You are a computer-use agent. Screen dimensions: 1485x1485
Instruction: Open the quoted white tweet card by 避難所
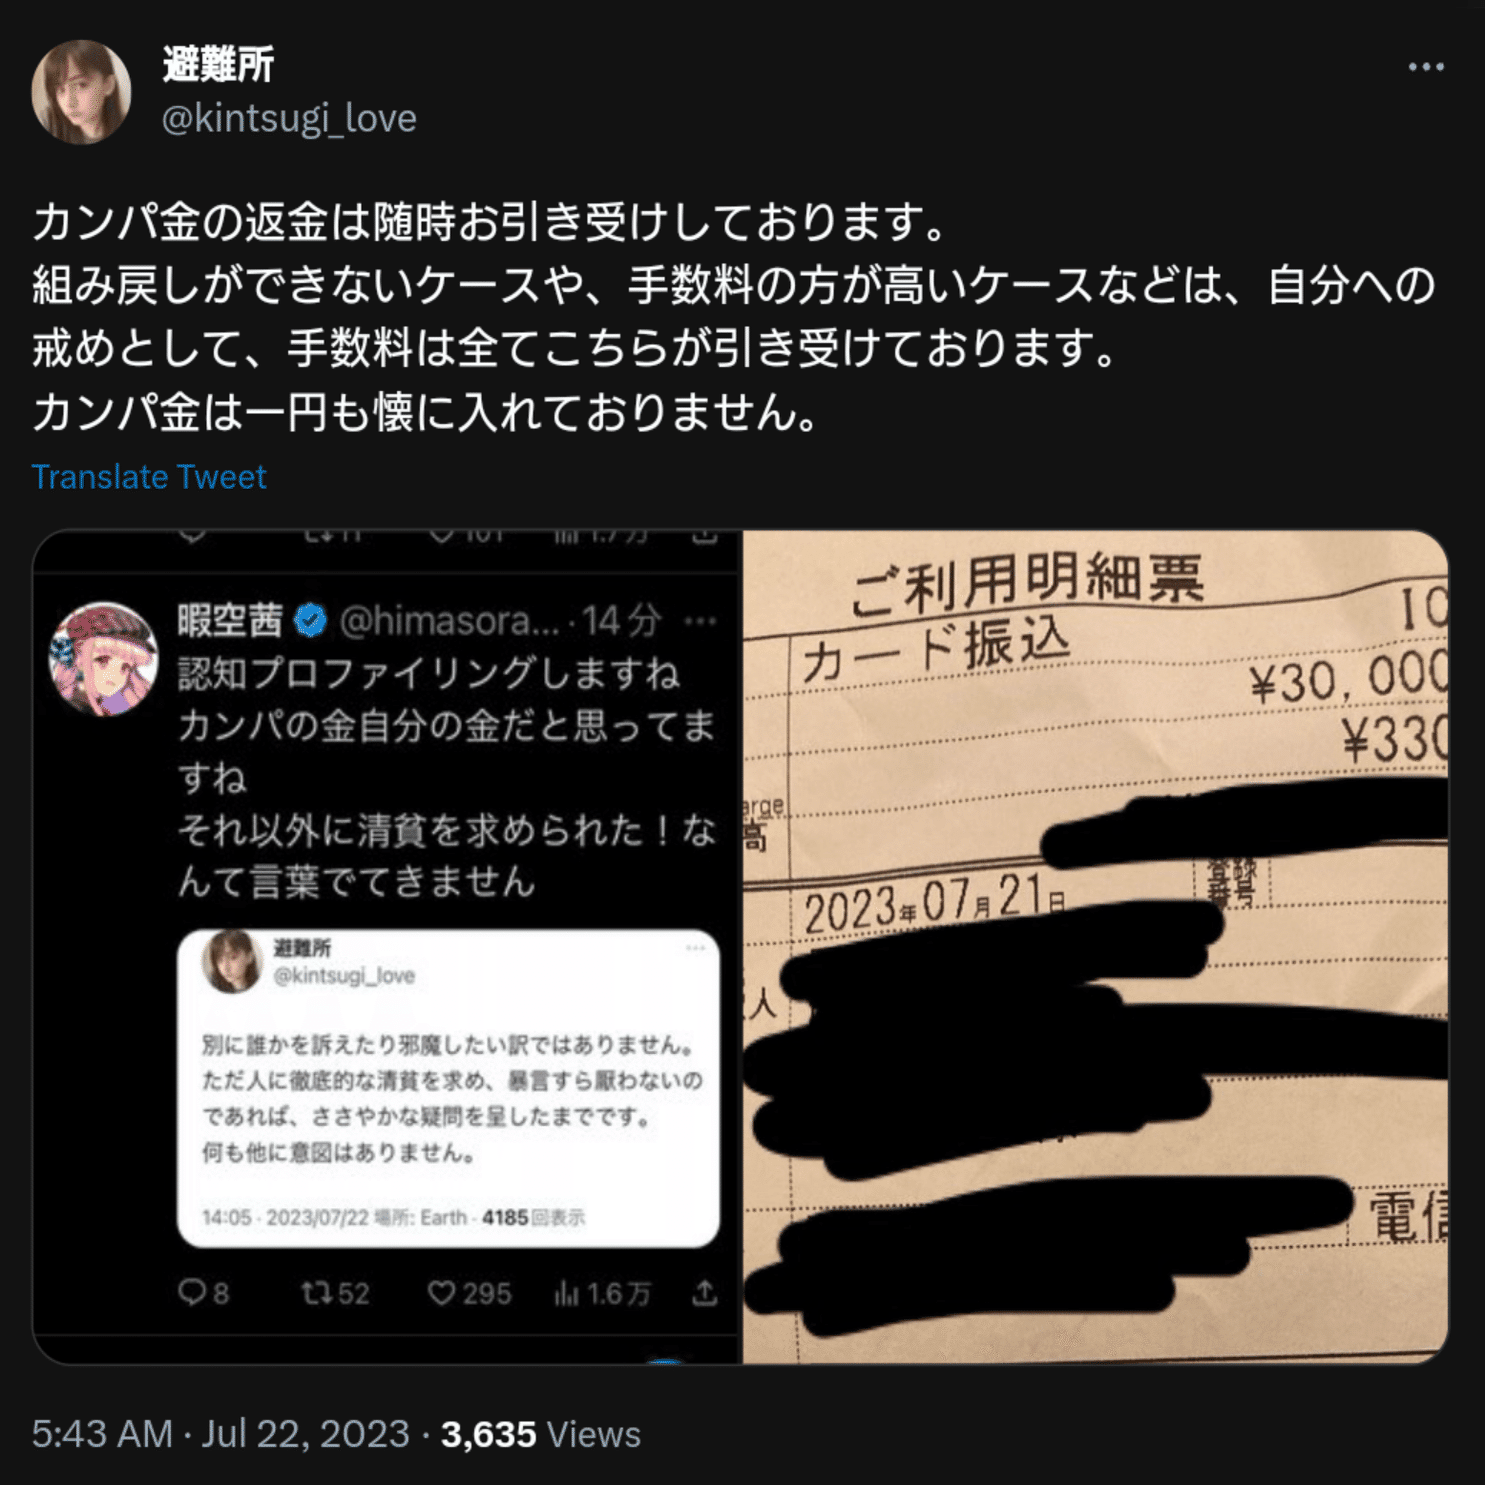448,1088
